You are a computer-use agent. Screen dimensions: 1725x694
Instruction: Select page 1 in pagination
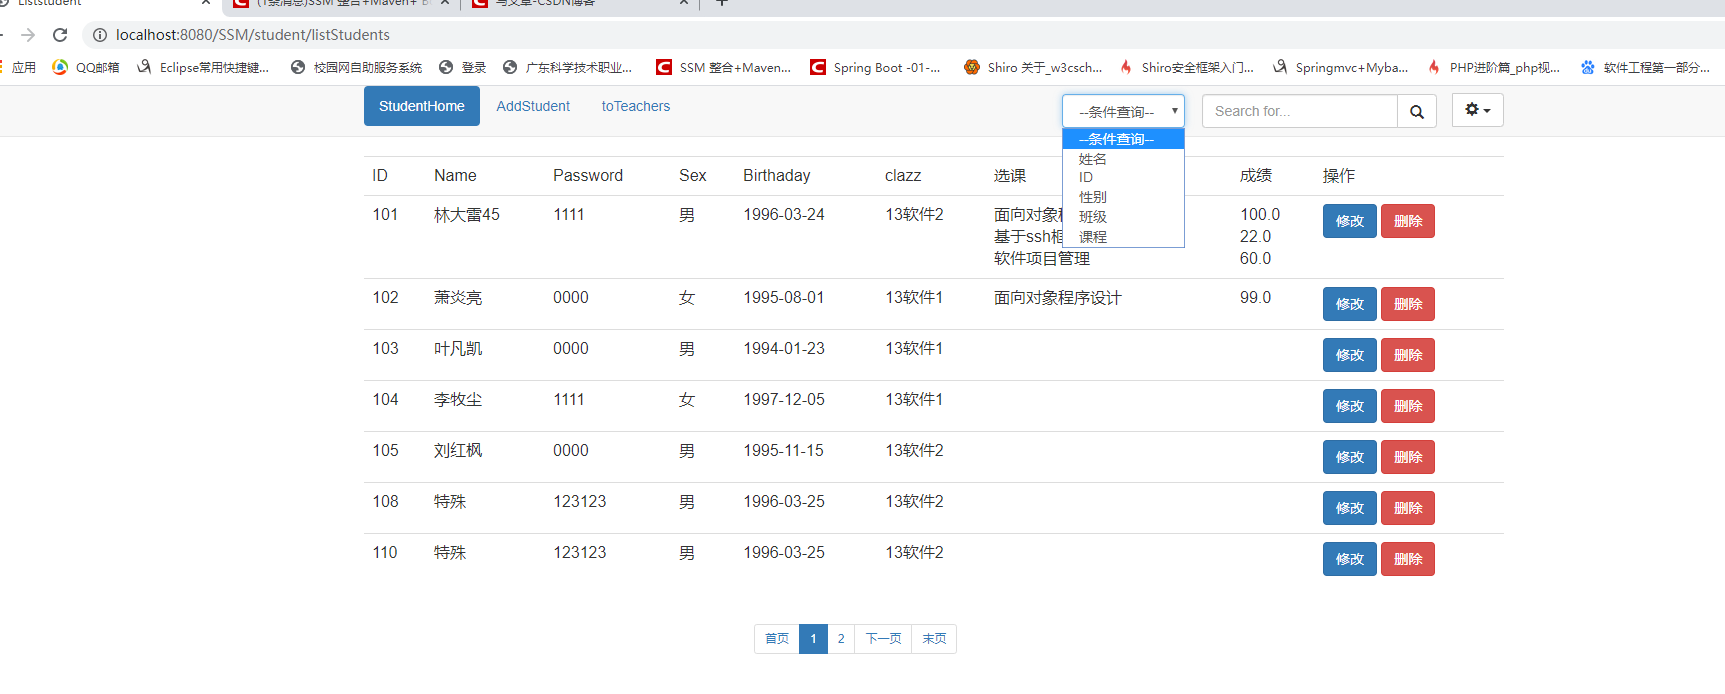point(813,639)
